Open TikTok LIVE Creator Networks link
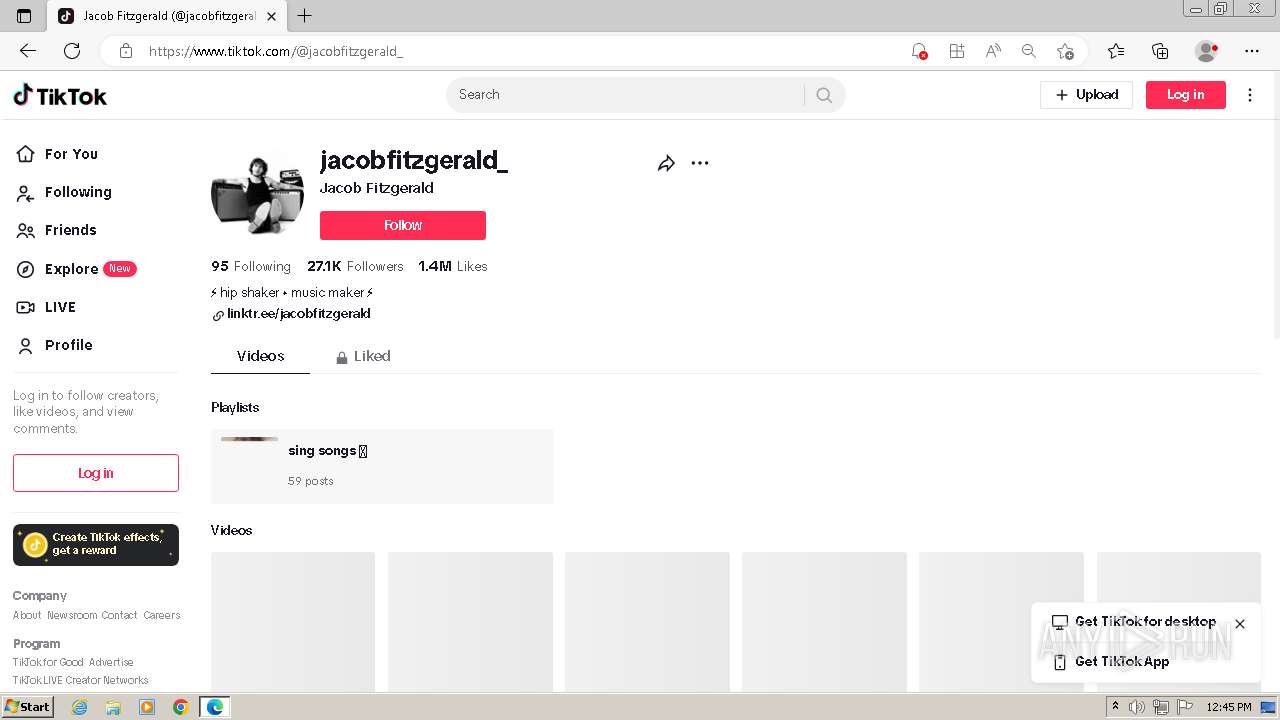The width and height of the screenshot is (1280, 720). 81,681
